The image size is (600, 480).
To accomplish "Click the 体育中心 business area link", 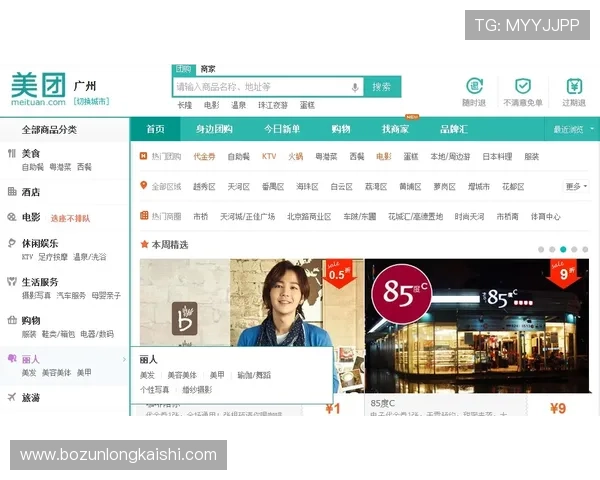I will (x=546, y=217).
